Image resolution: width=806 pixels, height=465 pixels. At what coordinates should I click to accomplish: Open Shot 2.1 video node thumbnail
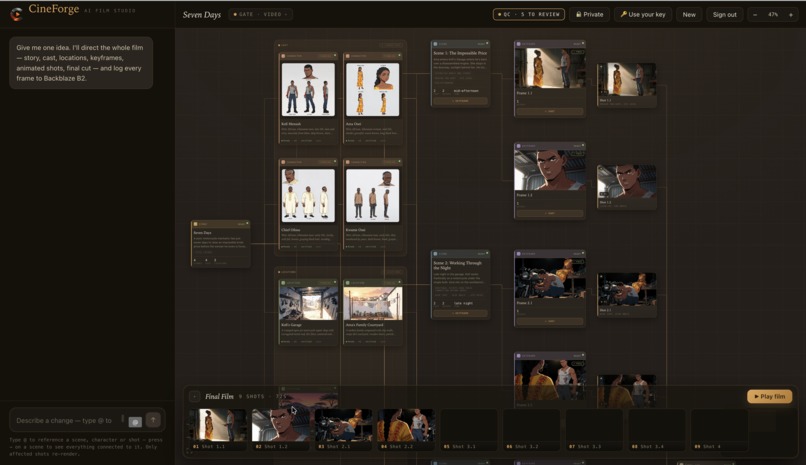point(626,290)
